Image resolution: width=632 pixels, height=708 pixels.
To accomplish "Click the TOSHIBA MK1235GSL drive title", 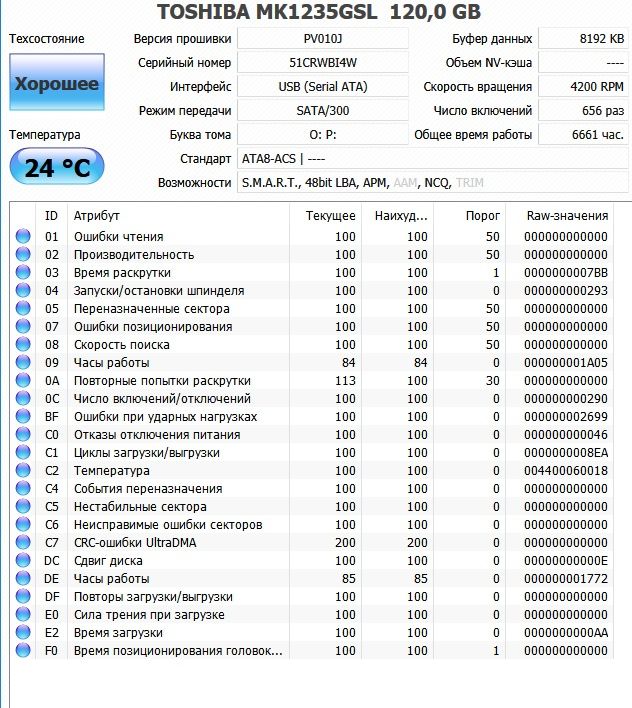I will (x=319, y=12).
